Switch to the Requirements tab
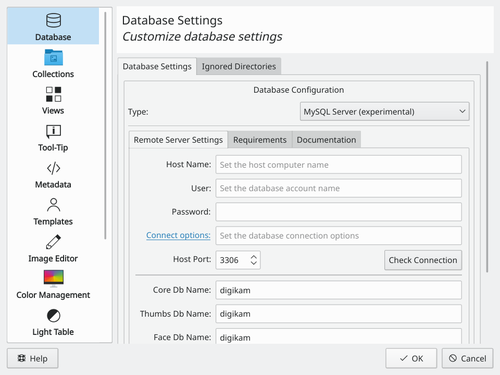This screenshot has width=500, height=375. pyautogui.click(x=260, y=140)
